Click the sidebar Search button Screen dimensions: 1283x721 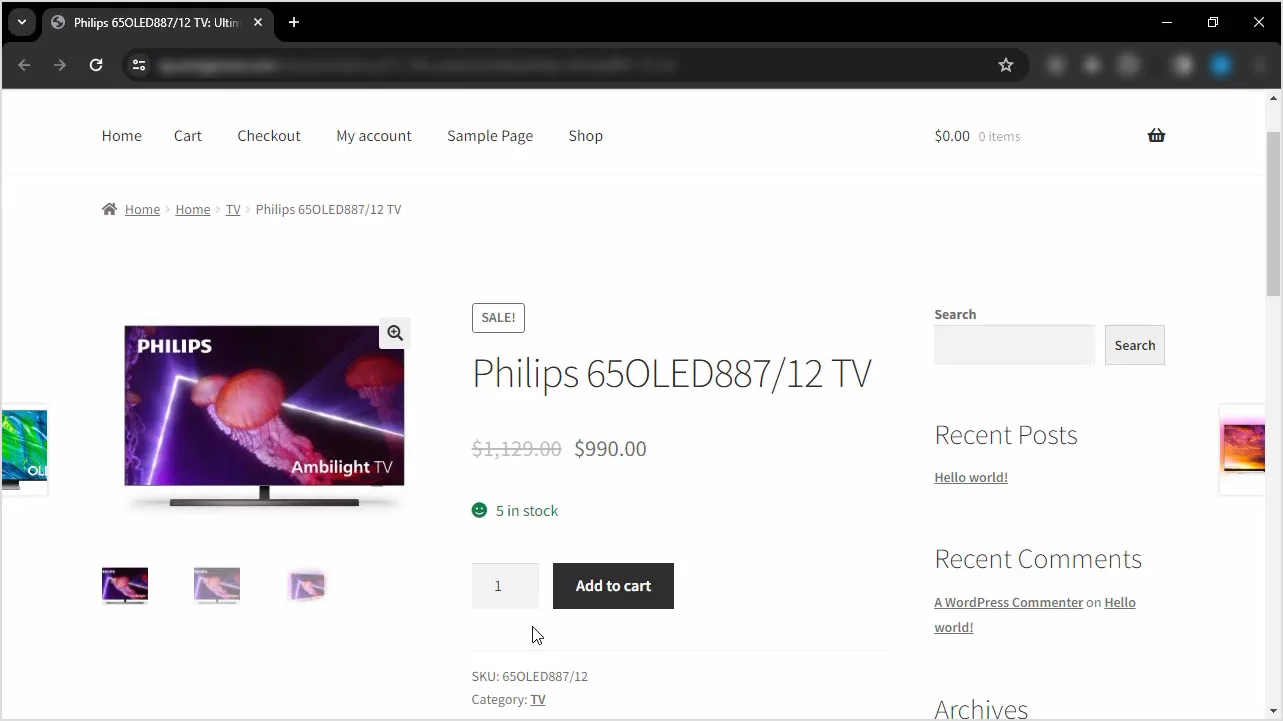(1134, 345)
